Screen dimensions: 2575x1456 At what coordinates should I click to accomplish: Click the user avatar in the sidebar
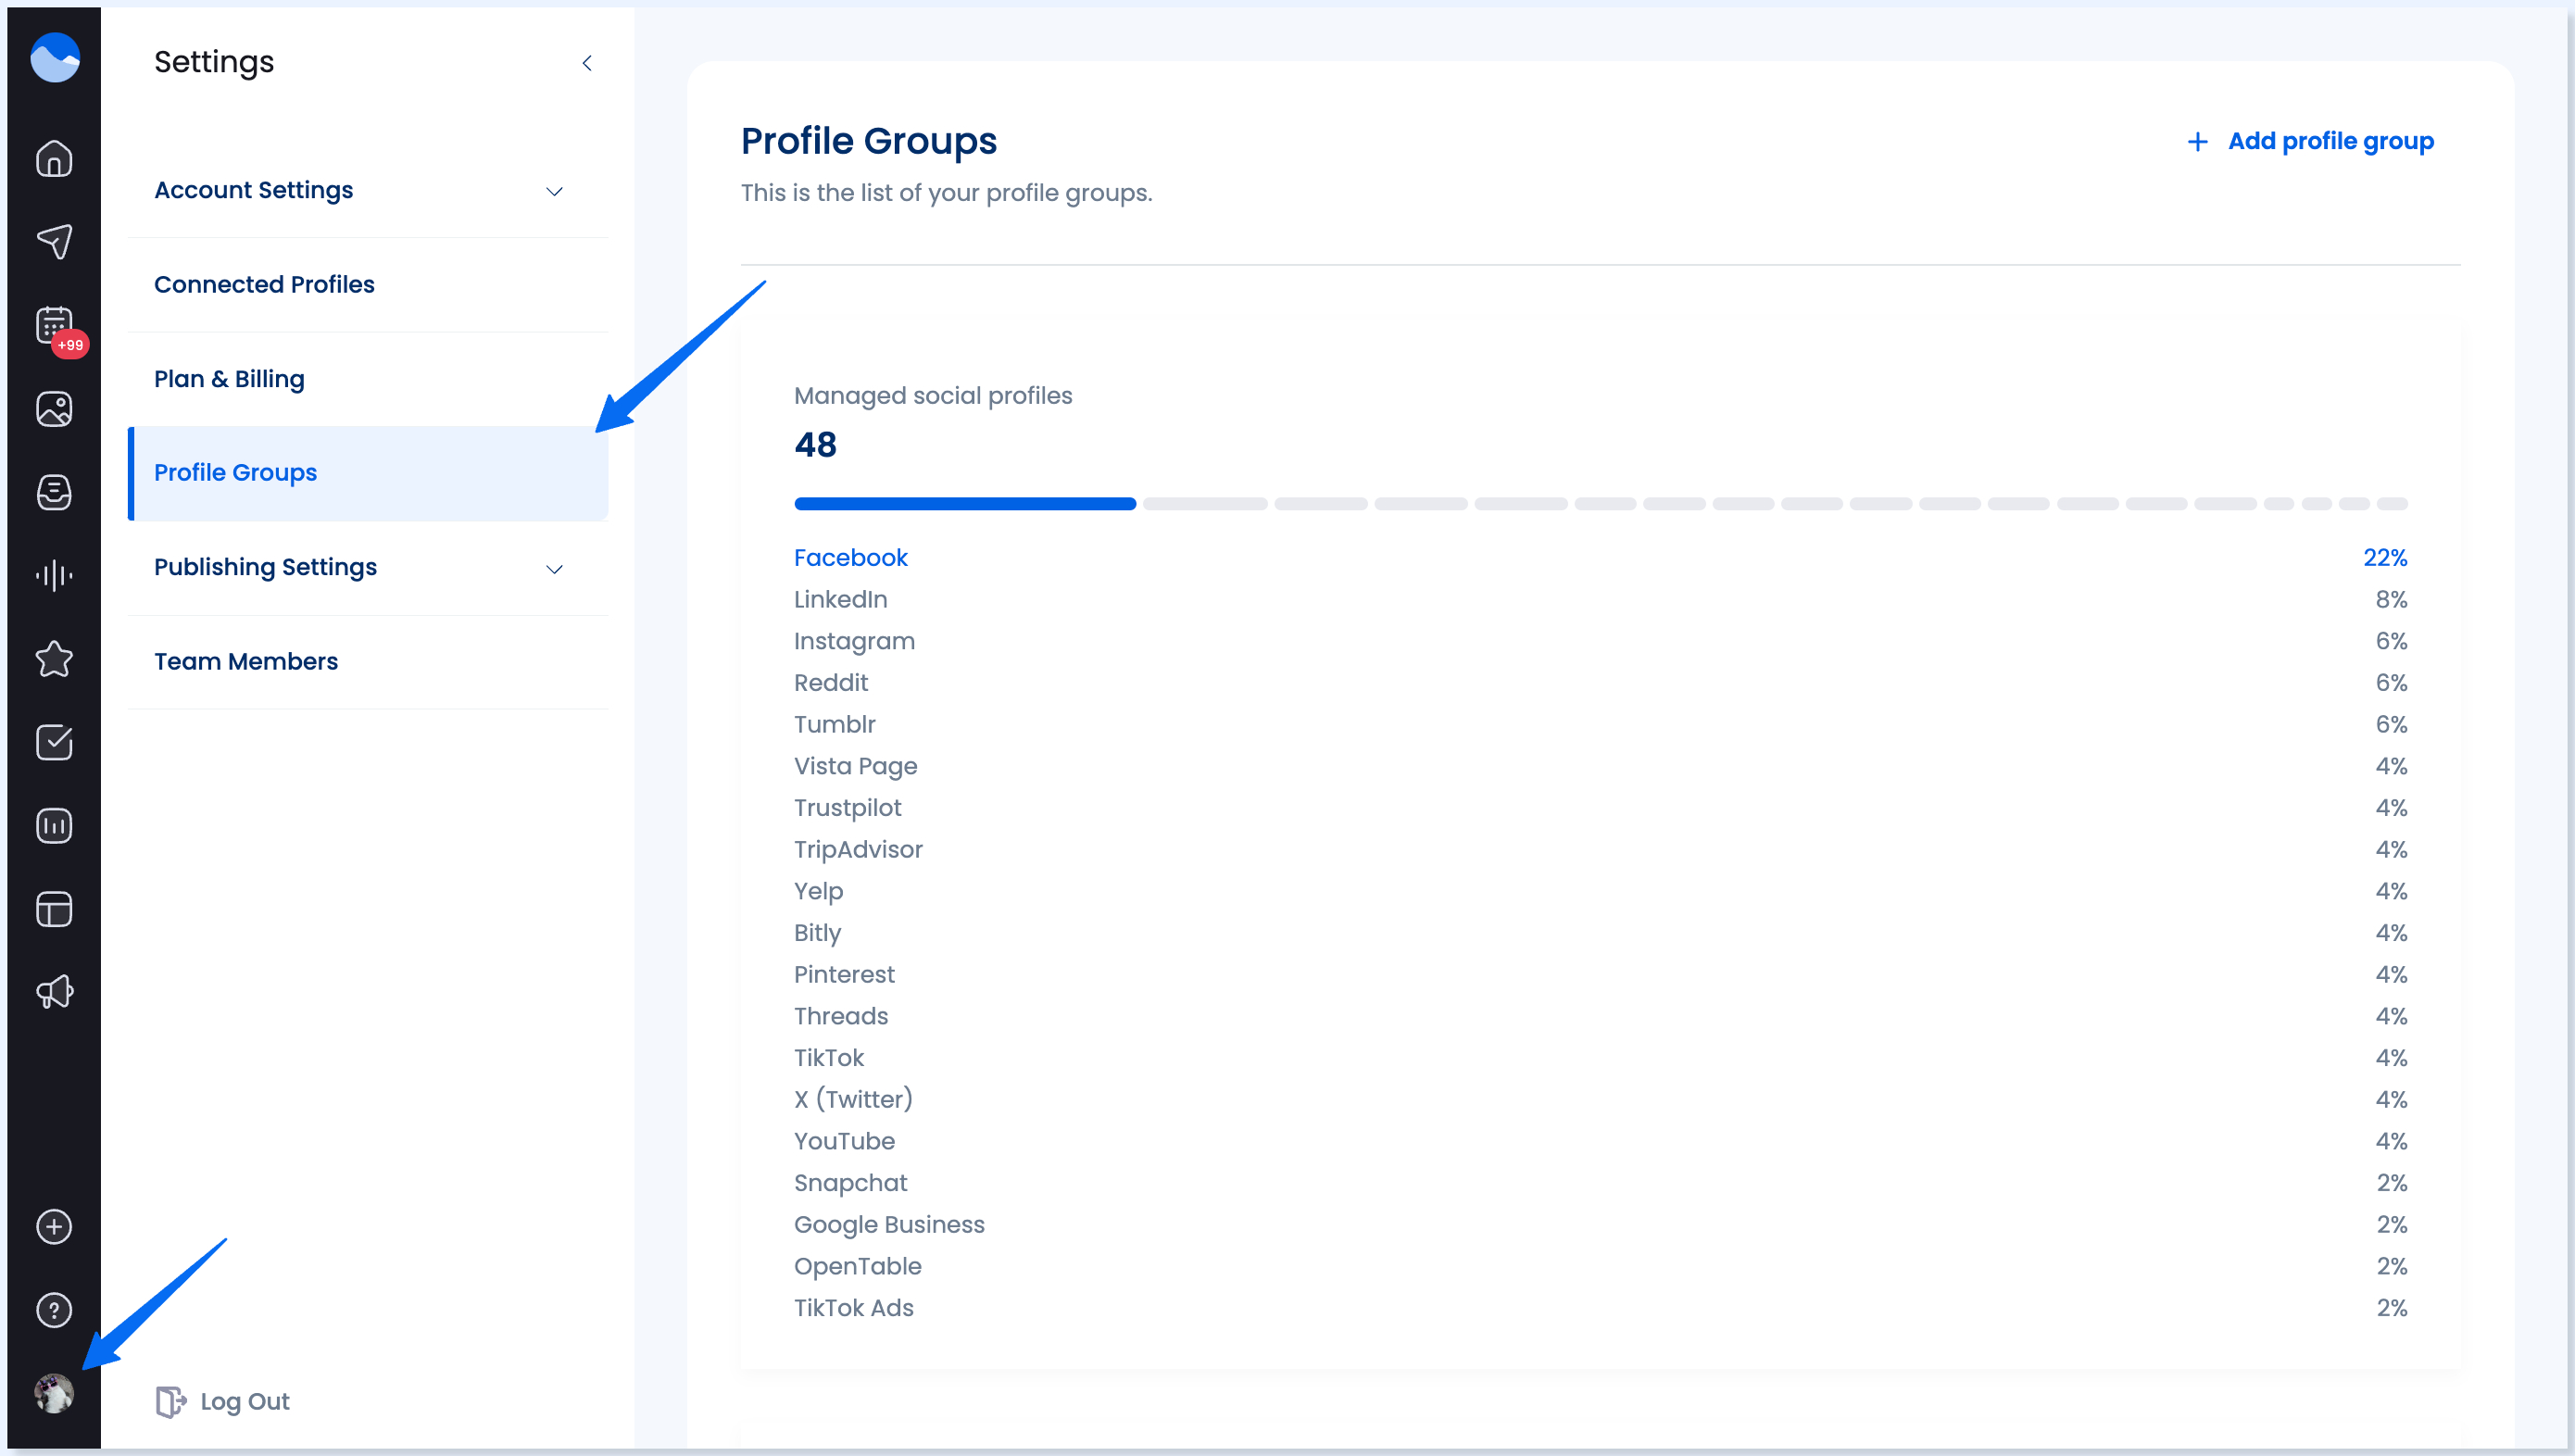(x=54, y=1393)
